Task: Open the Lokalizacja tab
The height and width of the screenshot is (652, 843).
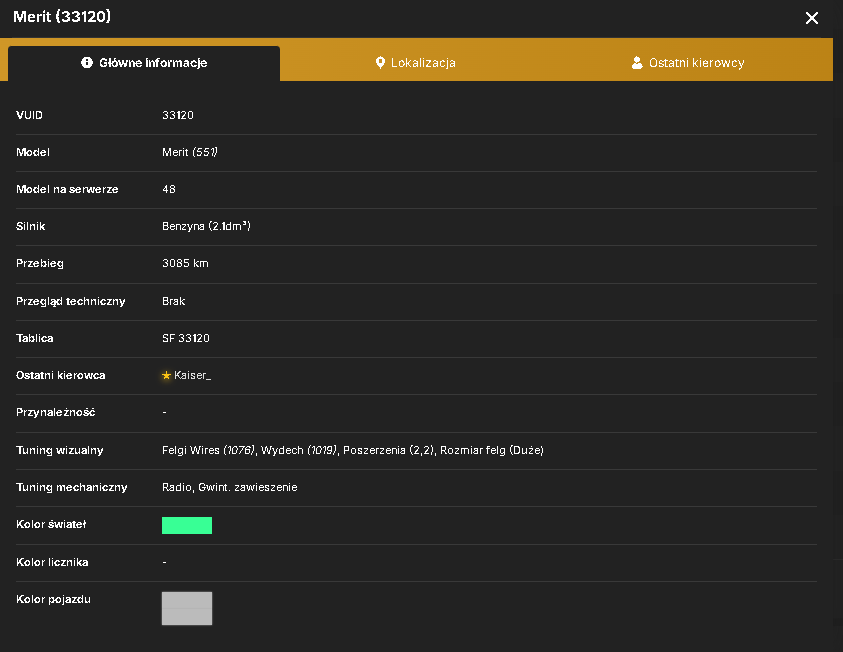Action: (x=416, y=63)
